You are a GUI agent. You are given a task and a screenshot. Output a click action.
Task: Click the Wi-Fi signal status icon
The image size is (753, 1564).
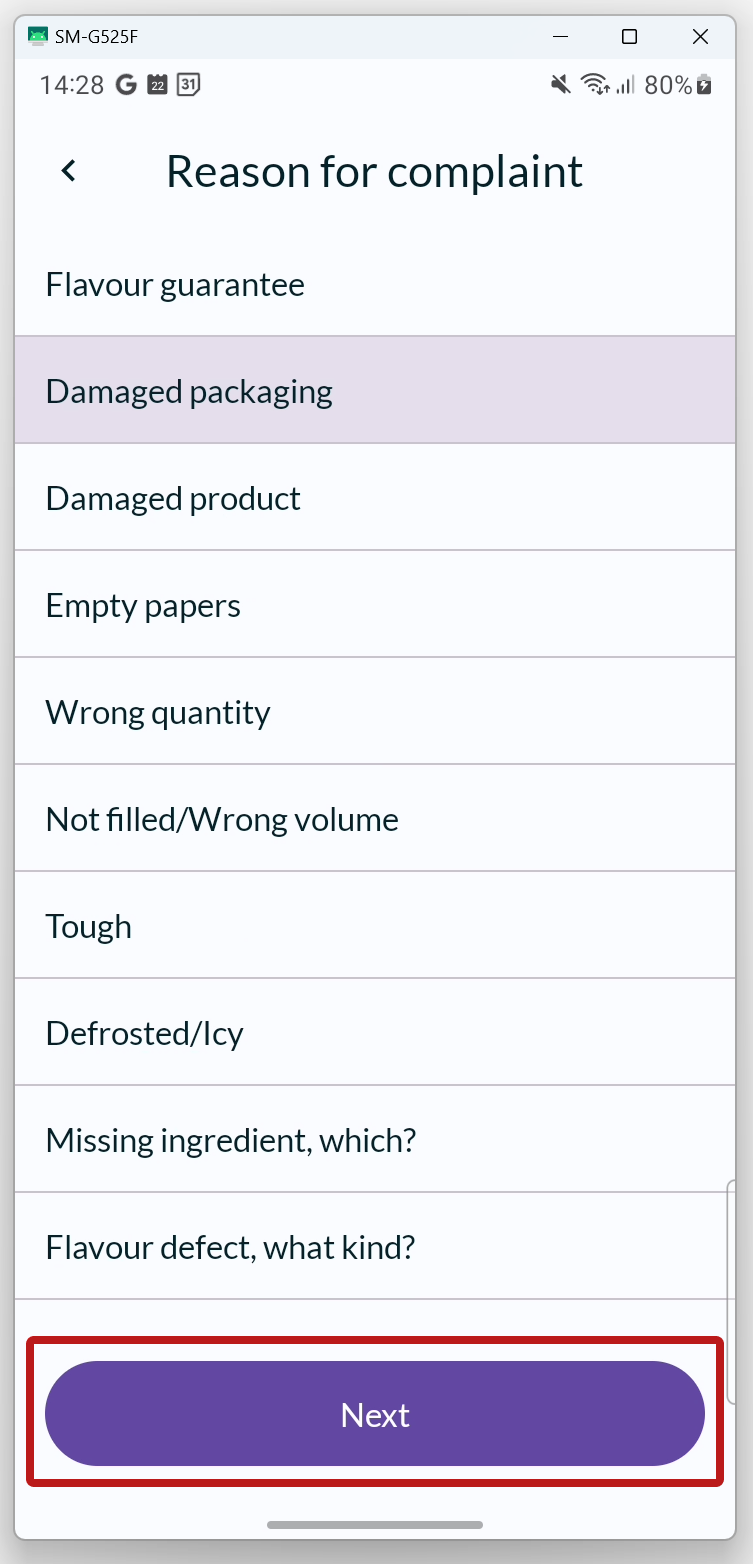(x=595, y=85)
